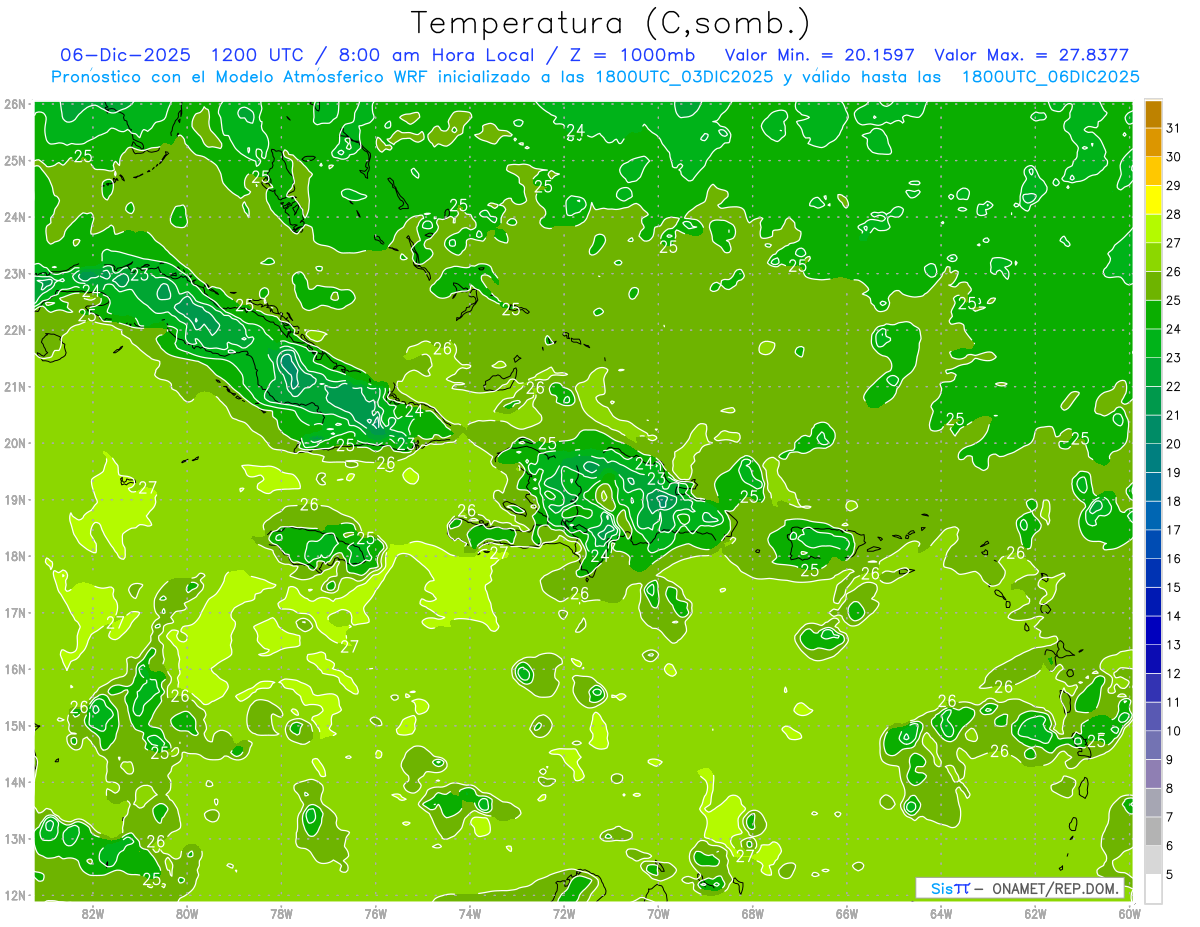Click the '14N' latitude axis label

(15, 782)
